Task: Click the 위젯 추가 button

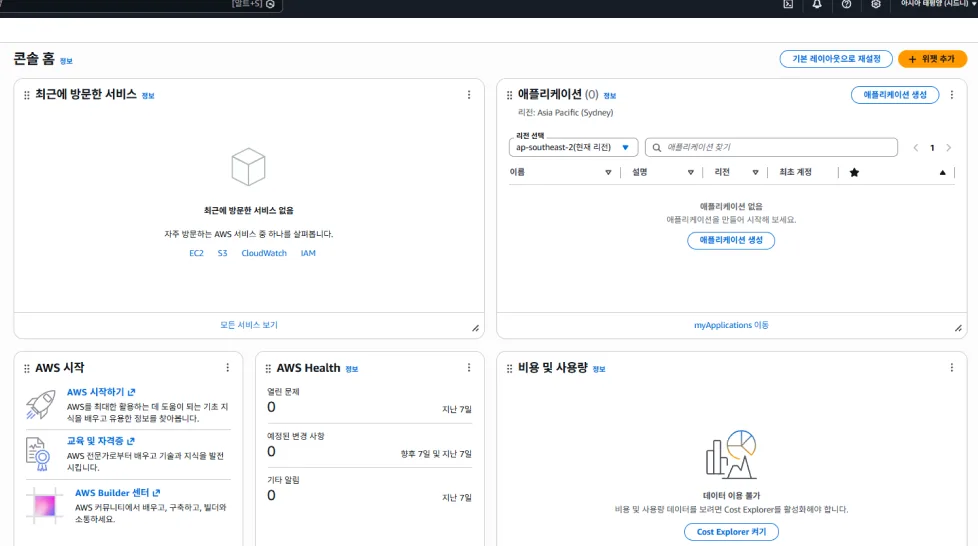Action: pyautogui.click(x=932, y=59)
